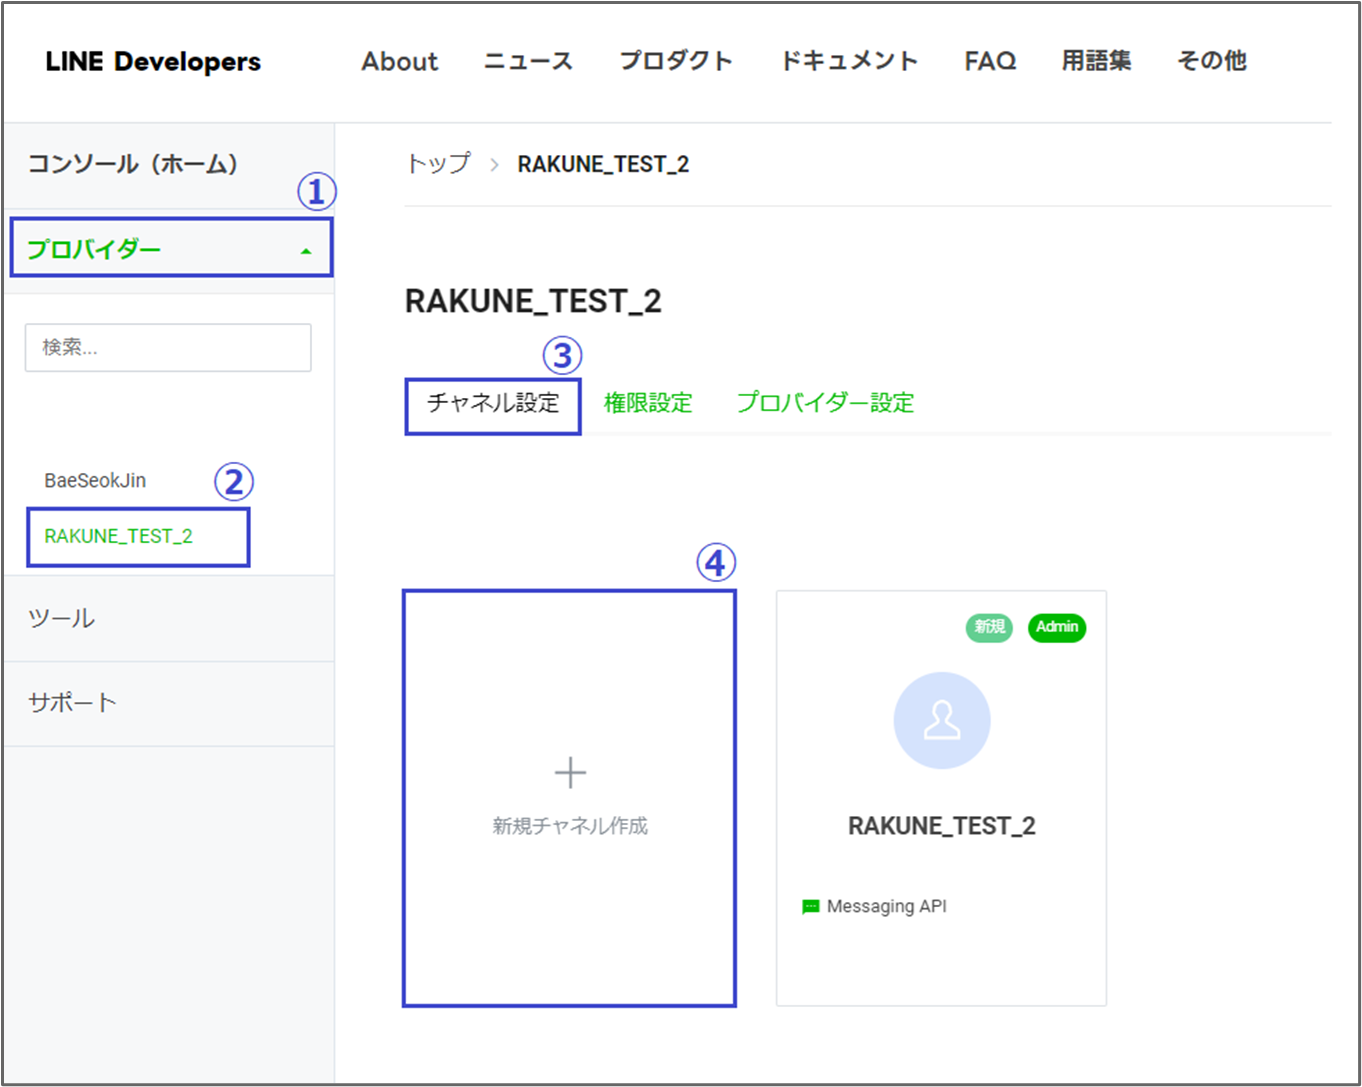This screenshot has width=1362, height=1087.
Task: Switch to チャネル設定 tab
Action: pyautogui.click(x=493, y=403)
